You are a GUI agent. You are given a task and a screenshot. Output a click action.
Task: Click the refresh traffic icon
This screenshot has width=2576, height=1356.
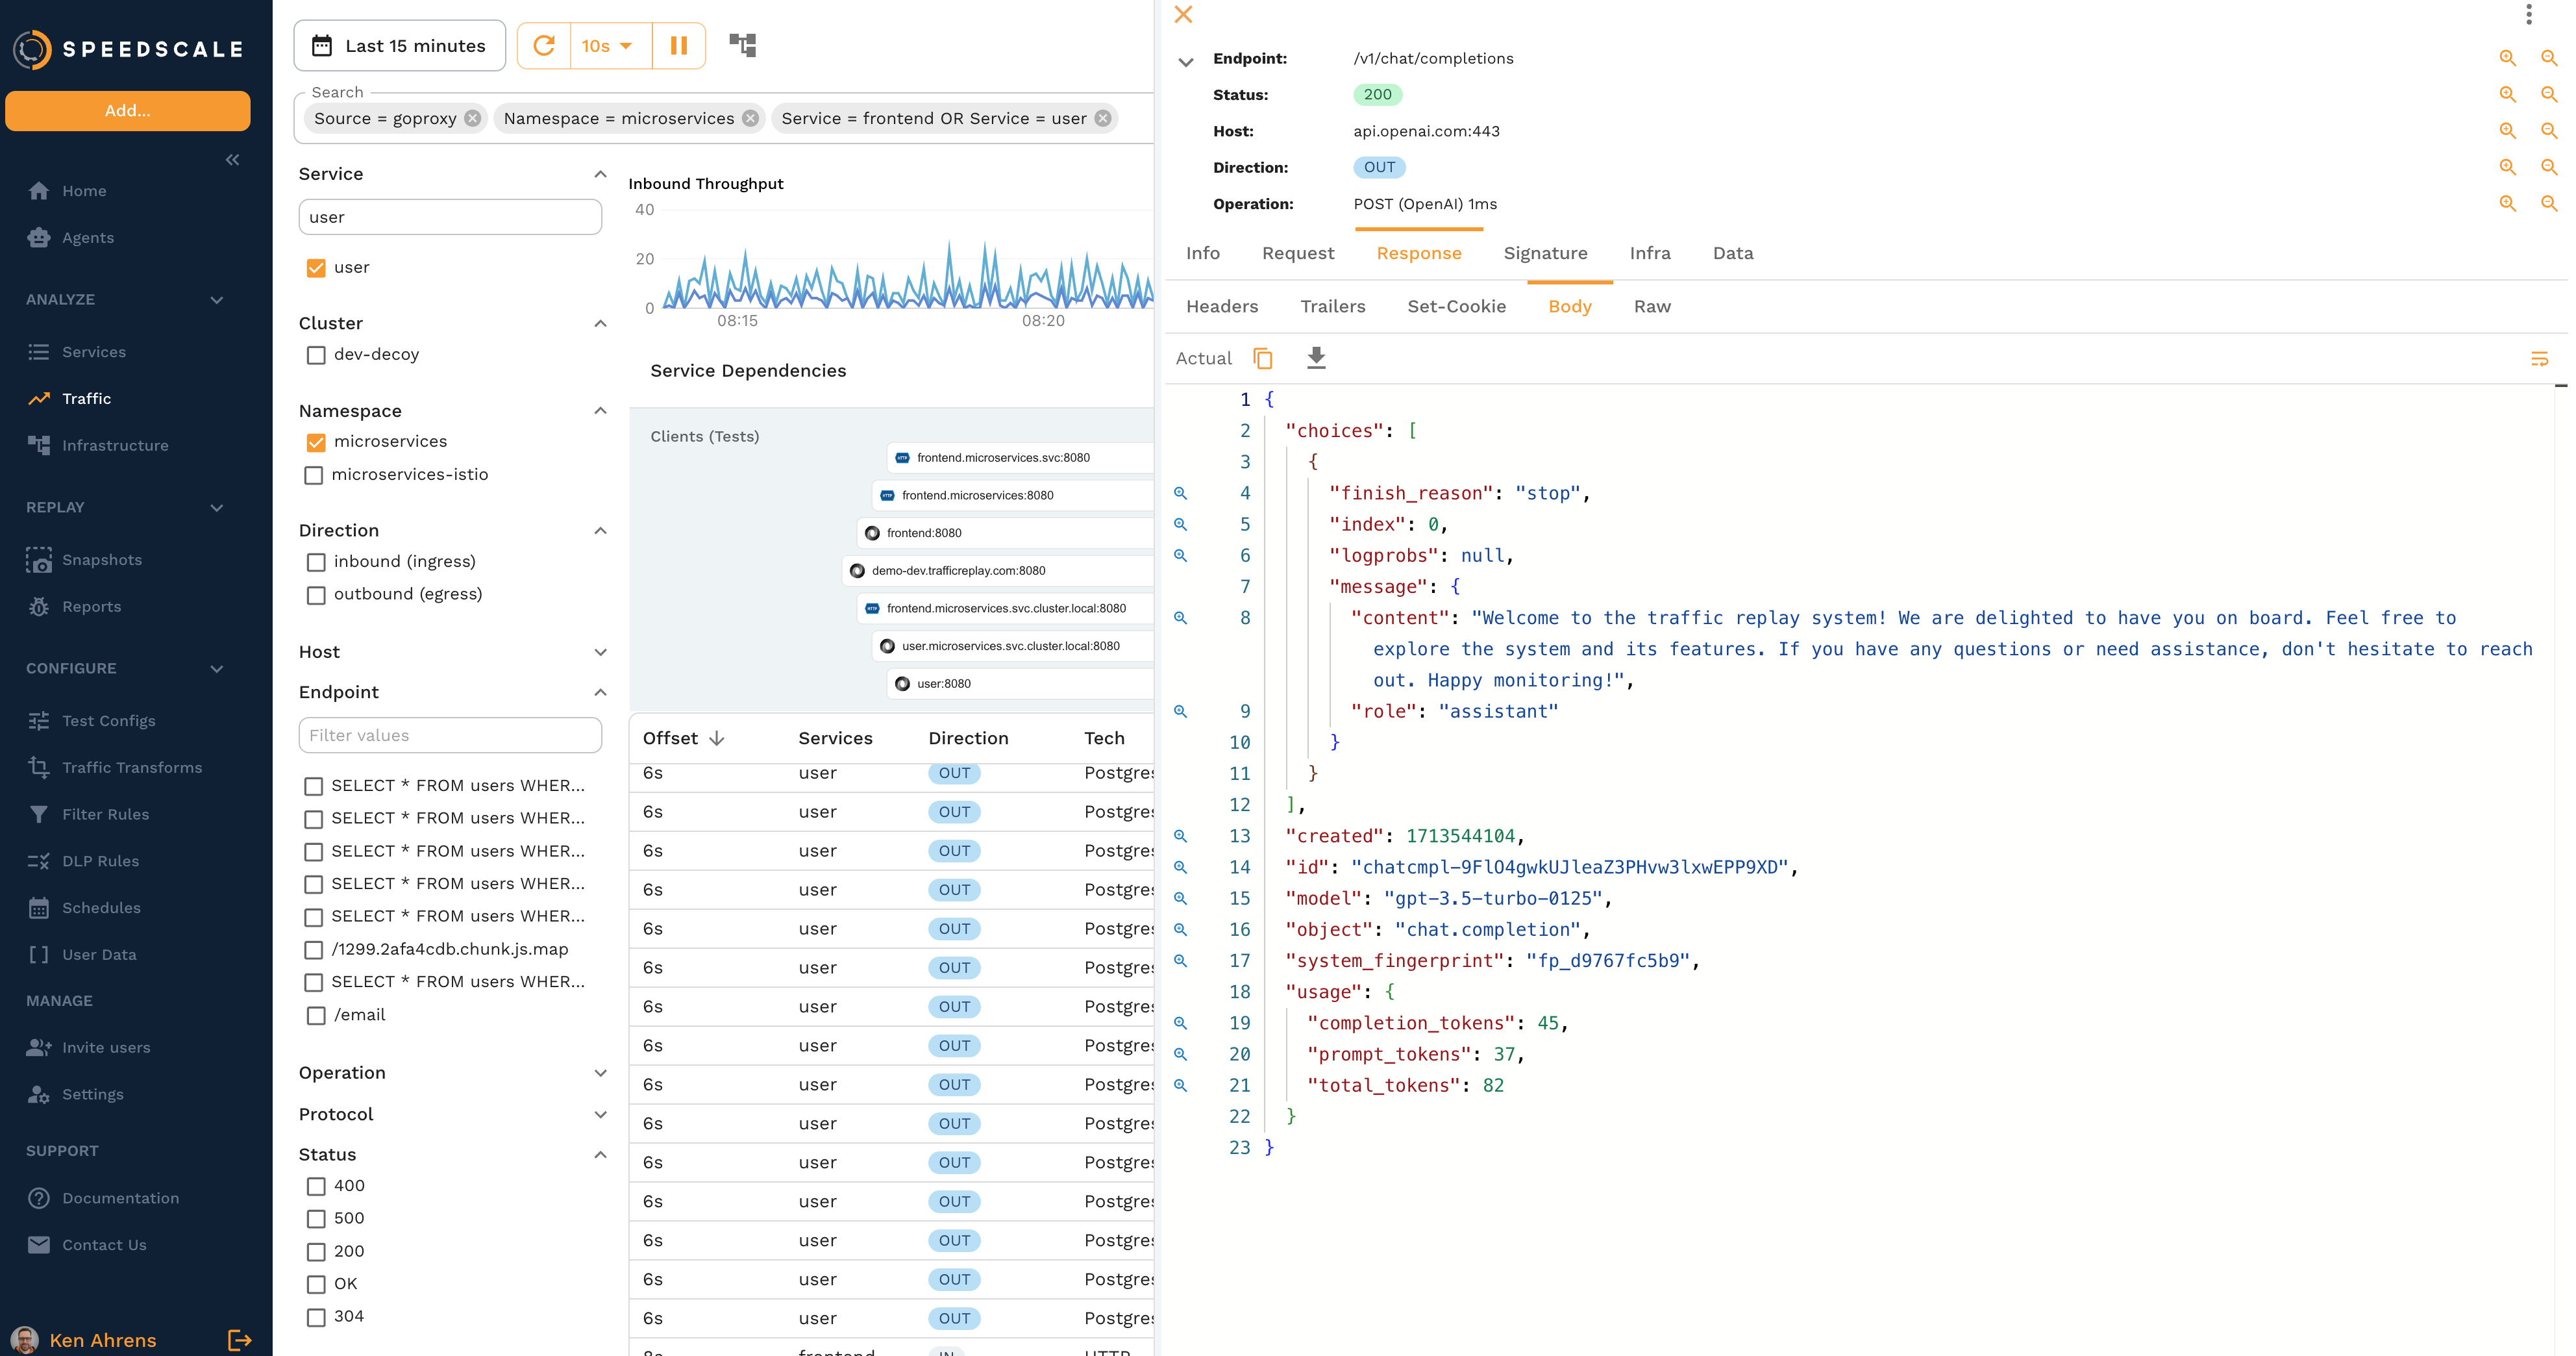pos(544,46)
